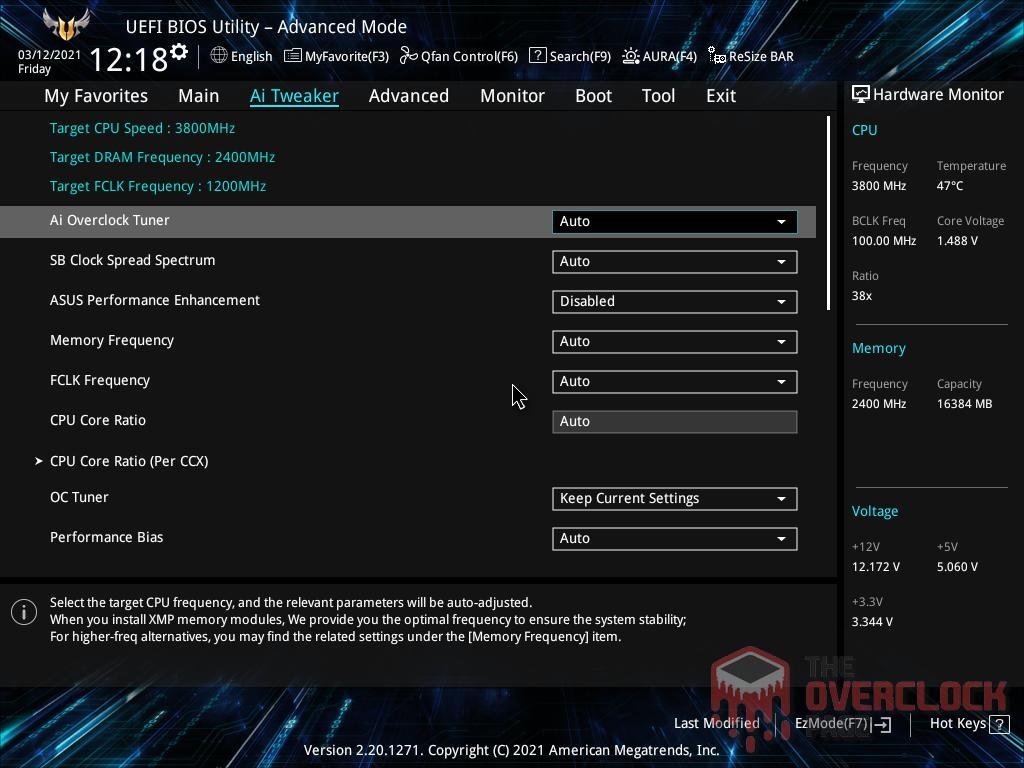Click the Hardware Monitor panel icon
Image resolution: width=1024 pixels, height=768 pixels.
pyautogui.click(x=861, y=94)
